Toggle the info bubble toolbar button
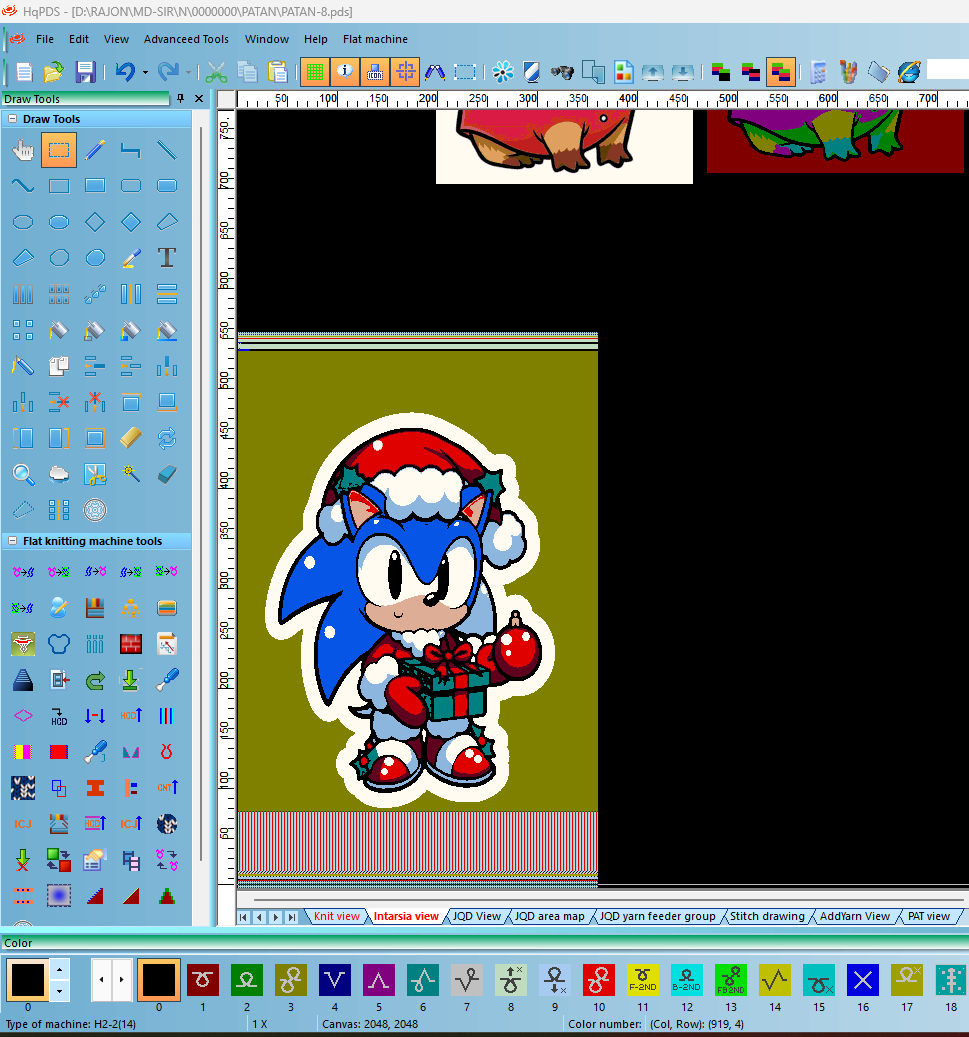 coord(345,72)
